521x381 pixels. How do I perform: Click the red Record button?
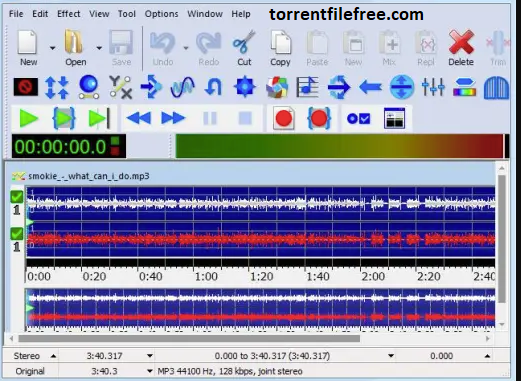(x=284, y=118)
